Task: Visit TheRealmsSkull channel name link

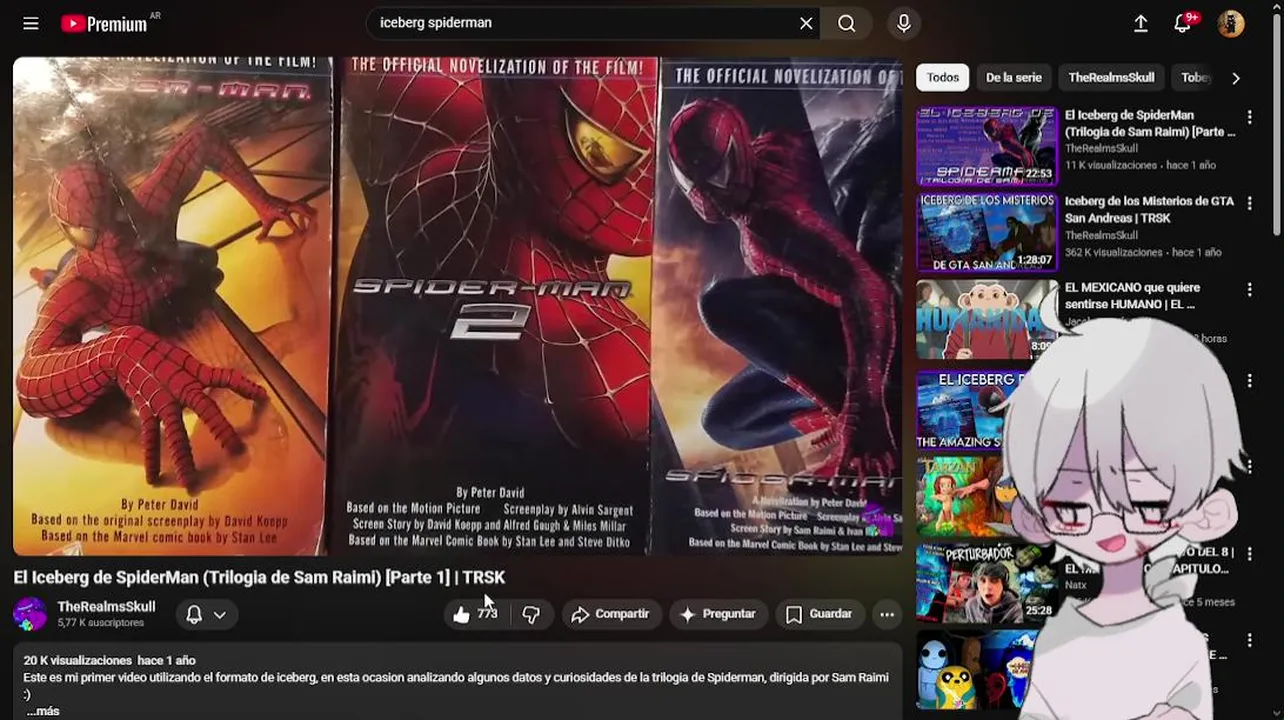Action: [106, 607]
